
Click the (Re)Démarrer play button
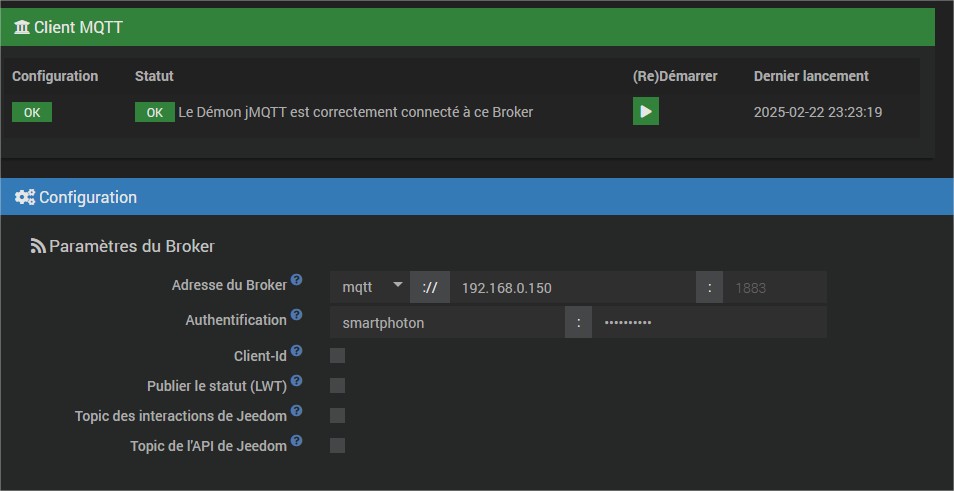pos(645,112)
